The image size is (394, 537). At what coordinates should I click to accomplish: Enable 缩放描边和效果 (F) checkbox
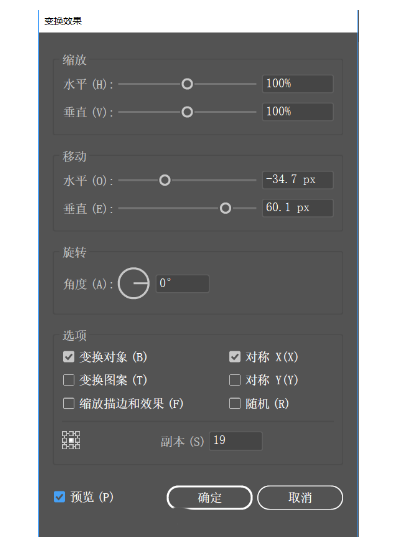69,403
